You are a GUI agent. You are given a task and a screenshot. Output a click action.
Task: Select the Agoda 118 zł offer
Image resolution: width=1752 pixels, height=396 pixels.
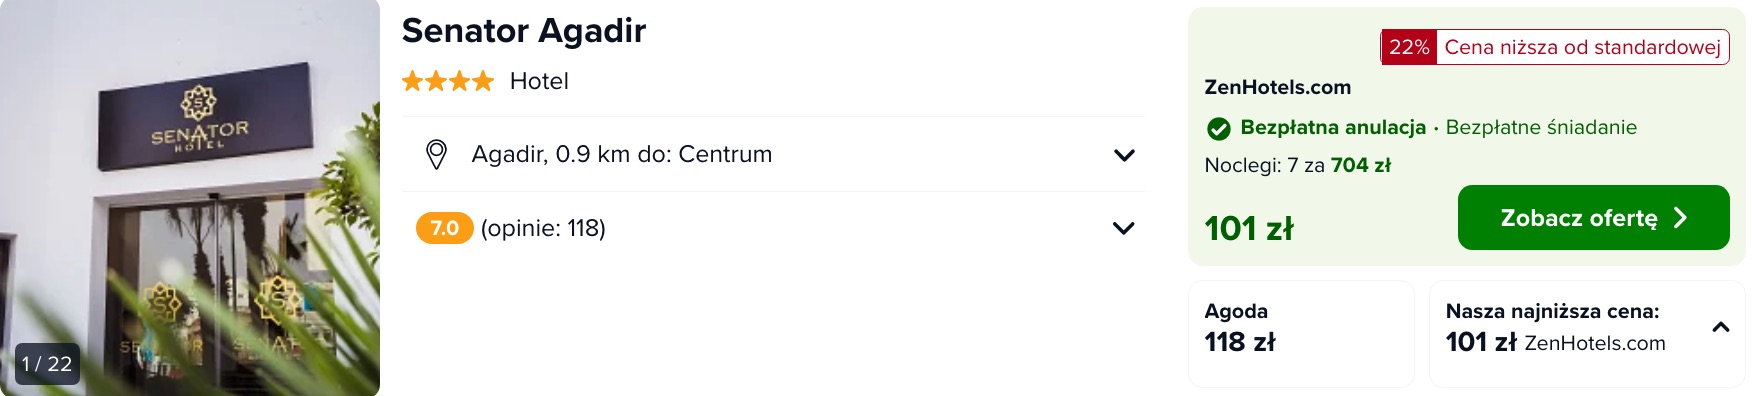click(1301, 333)
